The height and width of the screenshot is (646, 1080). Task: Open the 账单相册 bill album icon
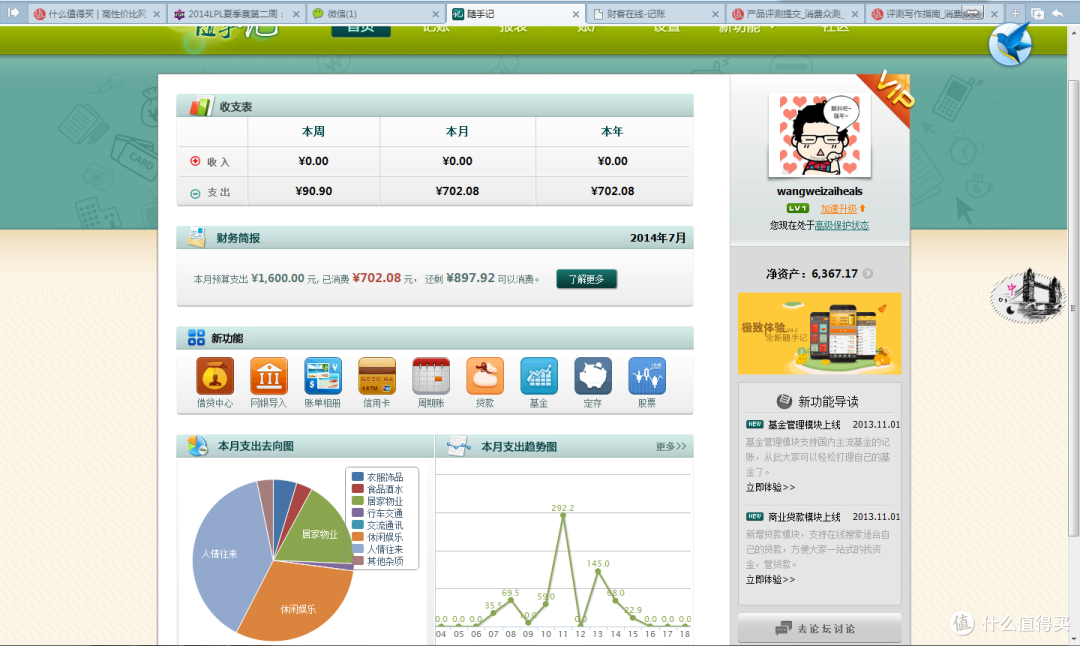coord(323,376)
